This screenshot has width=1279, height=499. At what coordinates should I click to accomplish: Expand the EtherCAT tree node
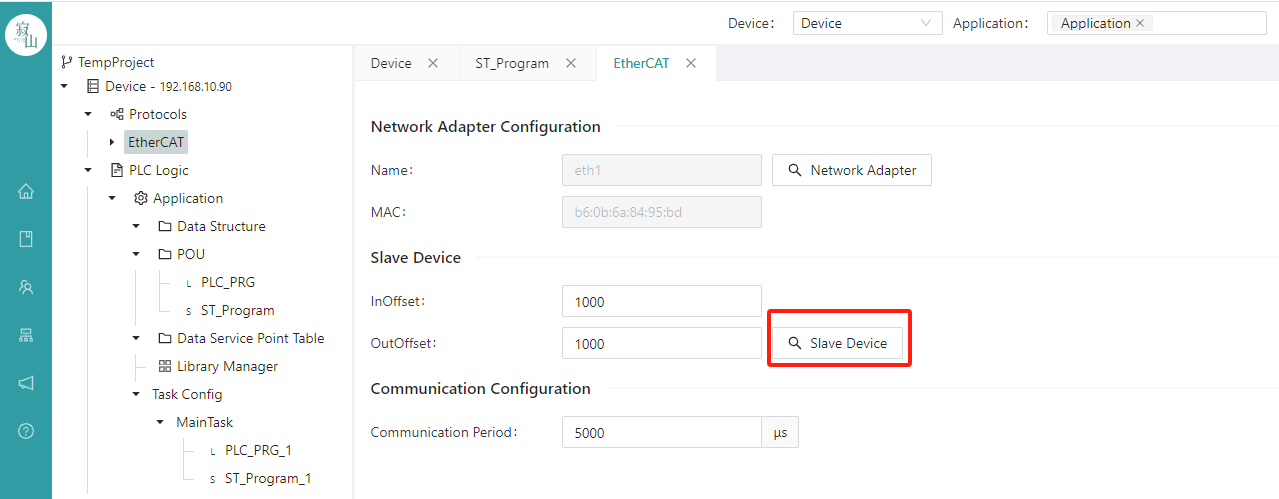point(112,143)
